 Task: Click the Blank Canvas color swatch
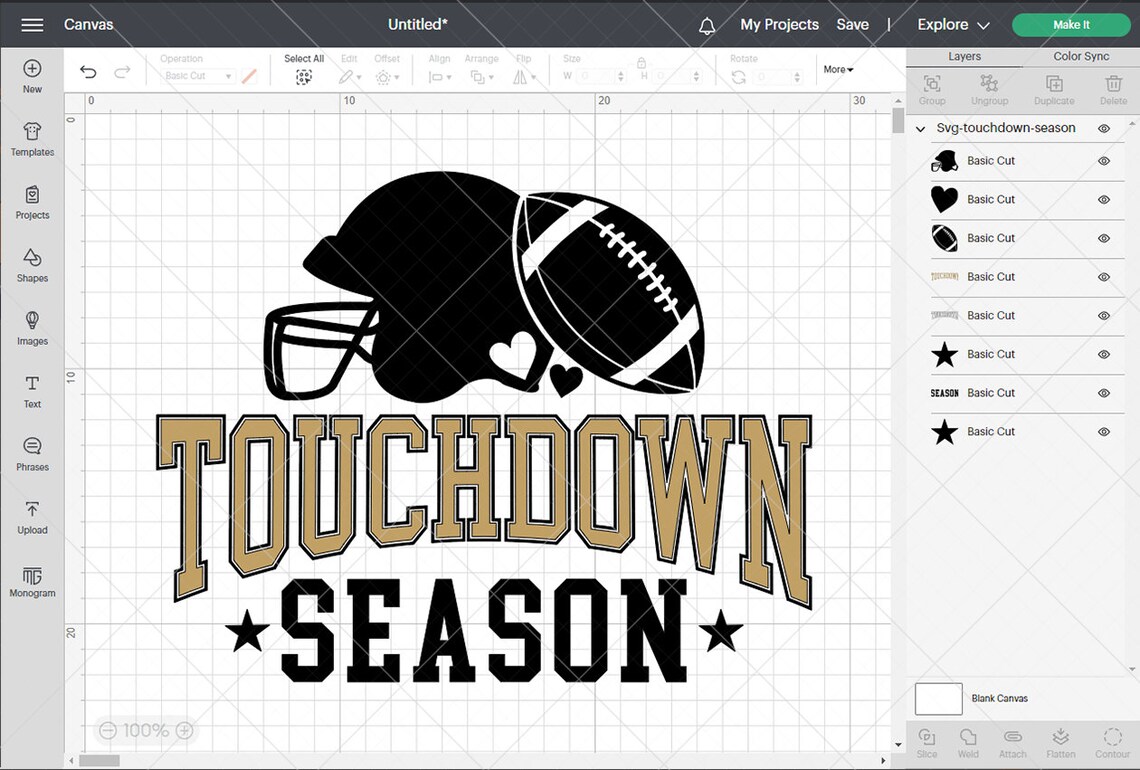coord(938,698)
